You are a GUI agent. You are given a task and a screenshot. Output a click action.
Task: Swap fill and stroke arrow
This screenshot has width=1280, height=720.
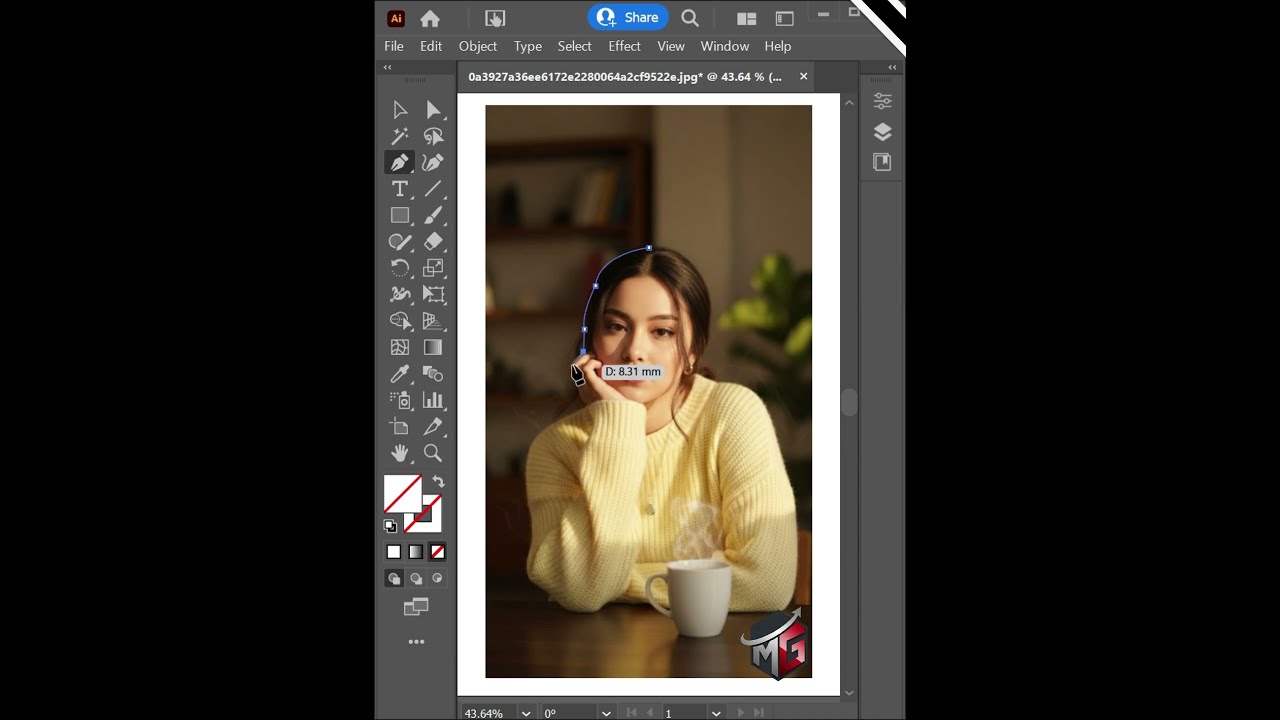point(438,482)
